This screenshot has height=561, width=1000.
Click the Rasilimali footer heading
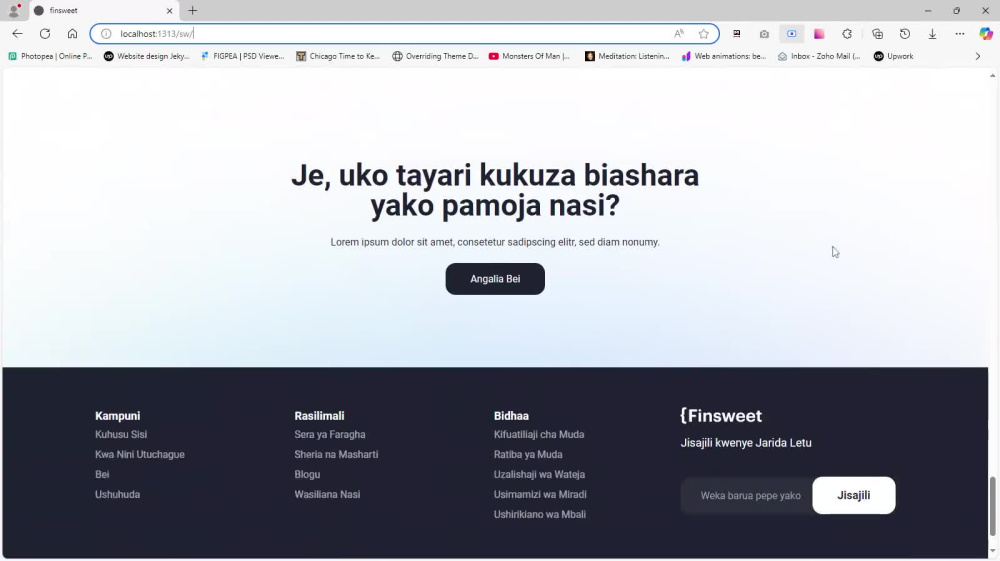click(x=319, y=416)
